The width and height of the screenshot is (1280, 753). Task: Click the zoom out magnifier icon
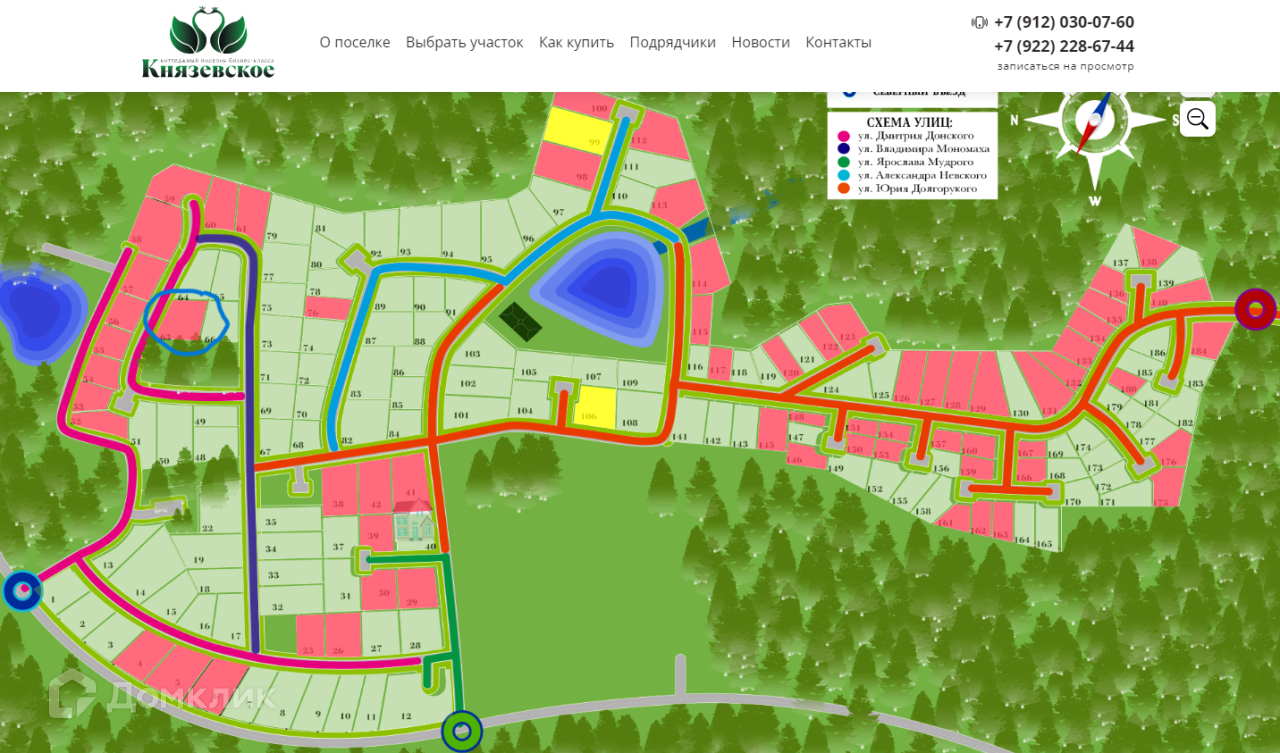1197,119
